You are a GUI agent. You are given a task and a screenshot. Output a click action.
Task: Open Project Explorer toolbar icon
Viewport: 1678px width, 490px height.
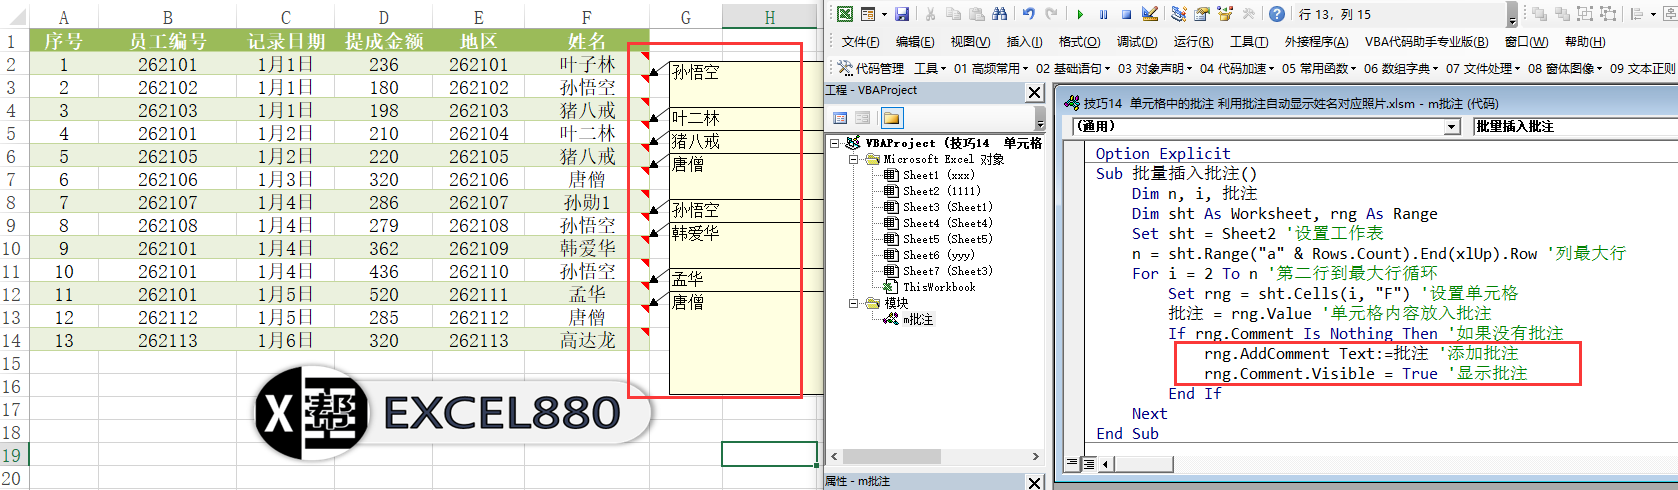[1179, 14]
